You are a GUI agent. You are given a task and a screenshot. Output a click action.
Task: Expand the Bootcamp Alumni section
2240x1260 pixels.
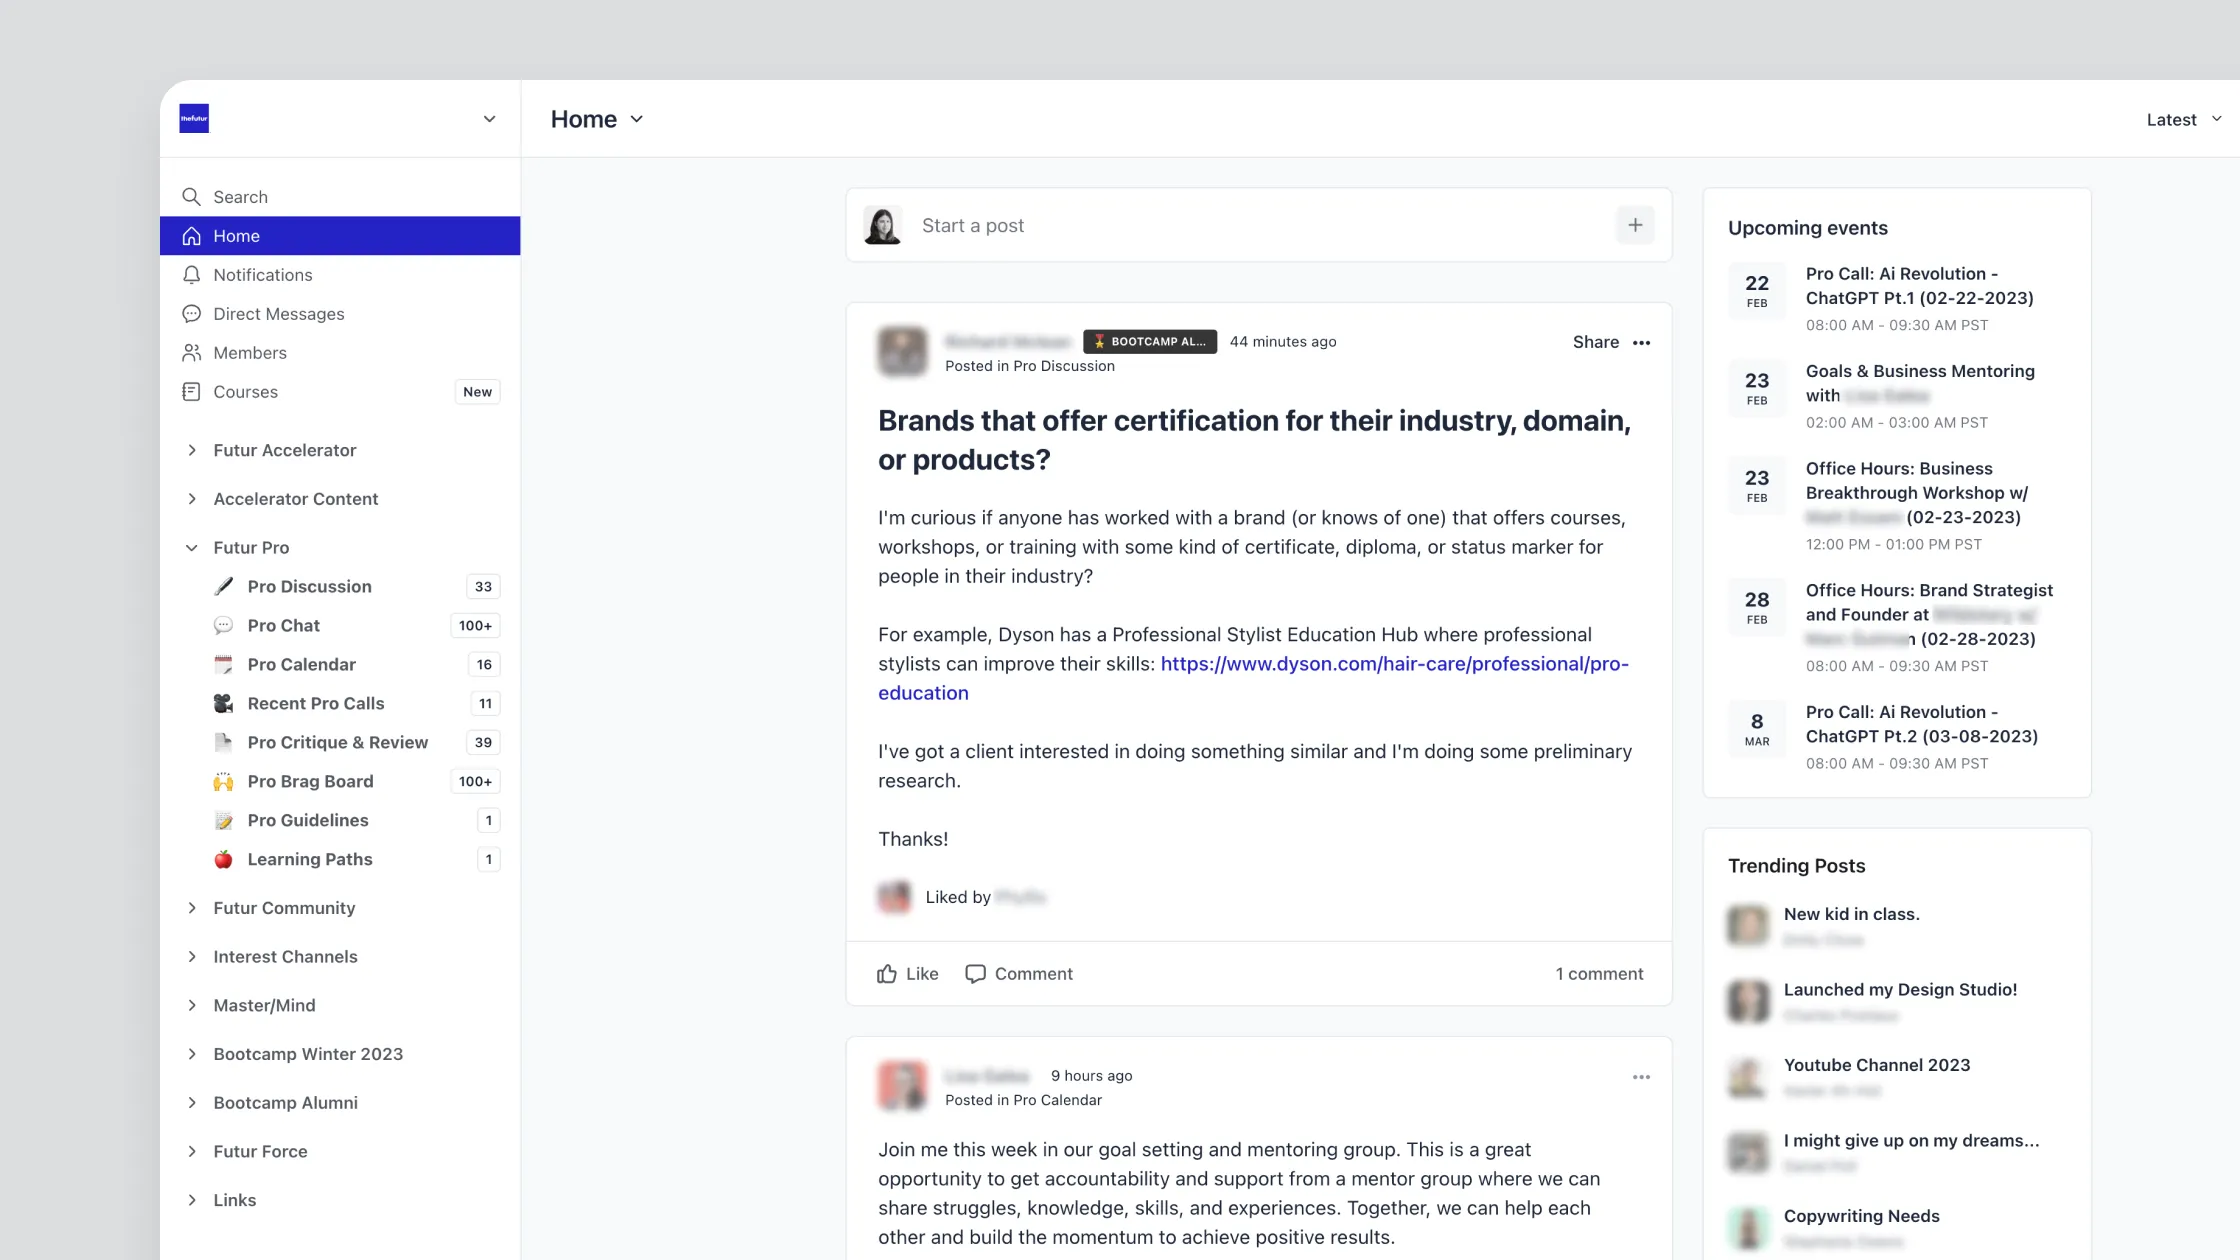(x=192, y=1102)
